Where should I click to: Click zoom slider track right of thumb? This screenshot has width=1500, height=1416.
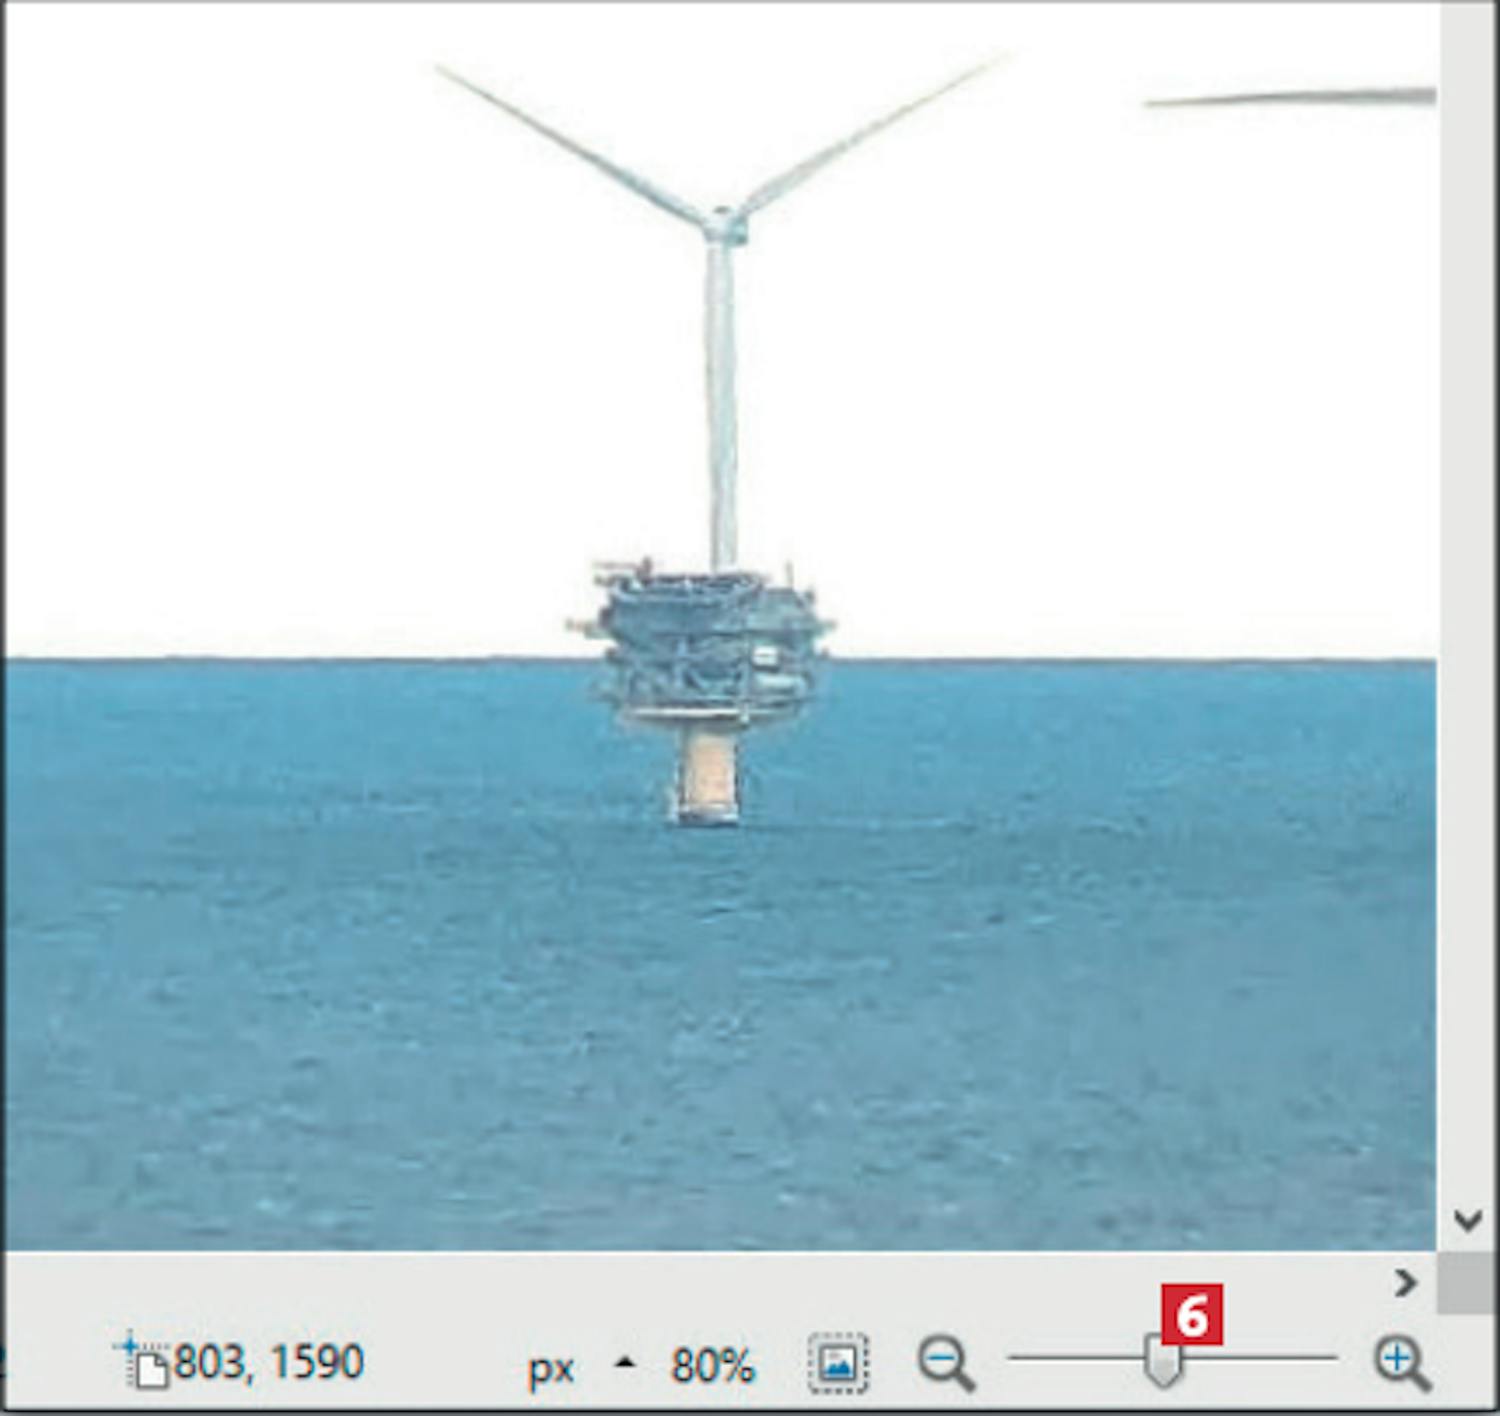1260,1358
